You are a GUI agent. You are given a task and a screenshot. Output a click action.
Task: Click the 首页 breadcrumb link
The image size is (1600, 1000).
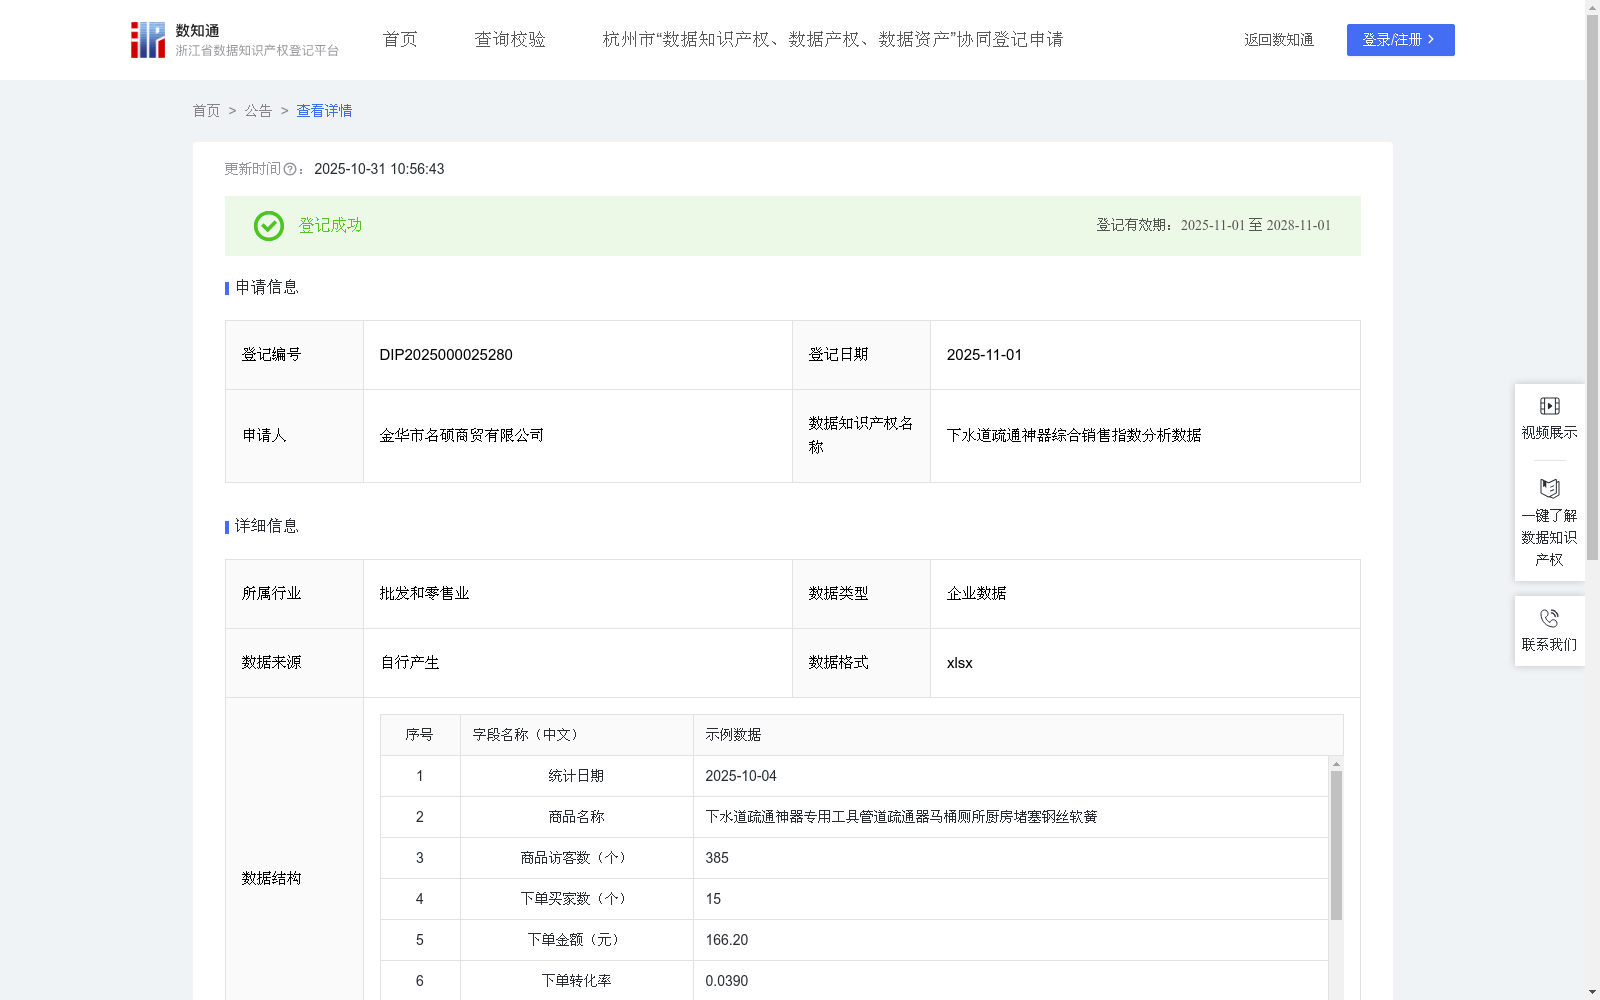coord(206,111)
